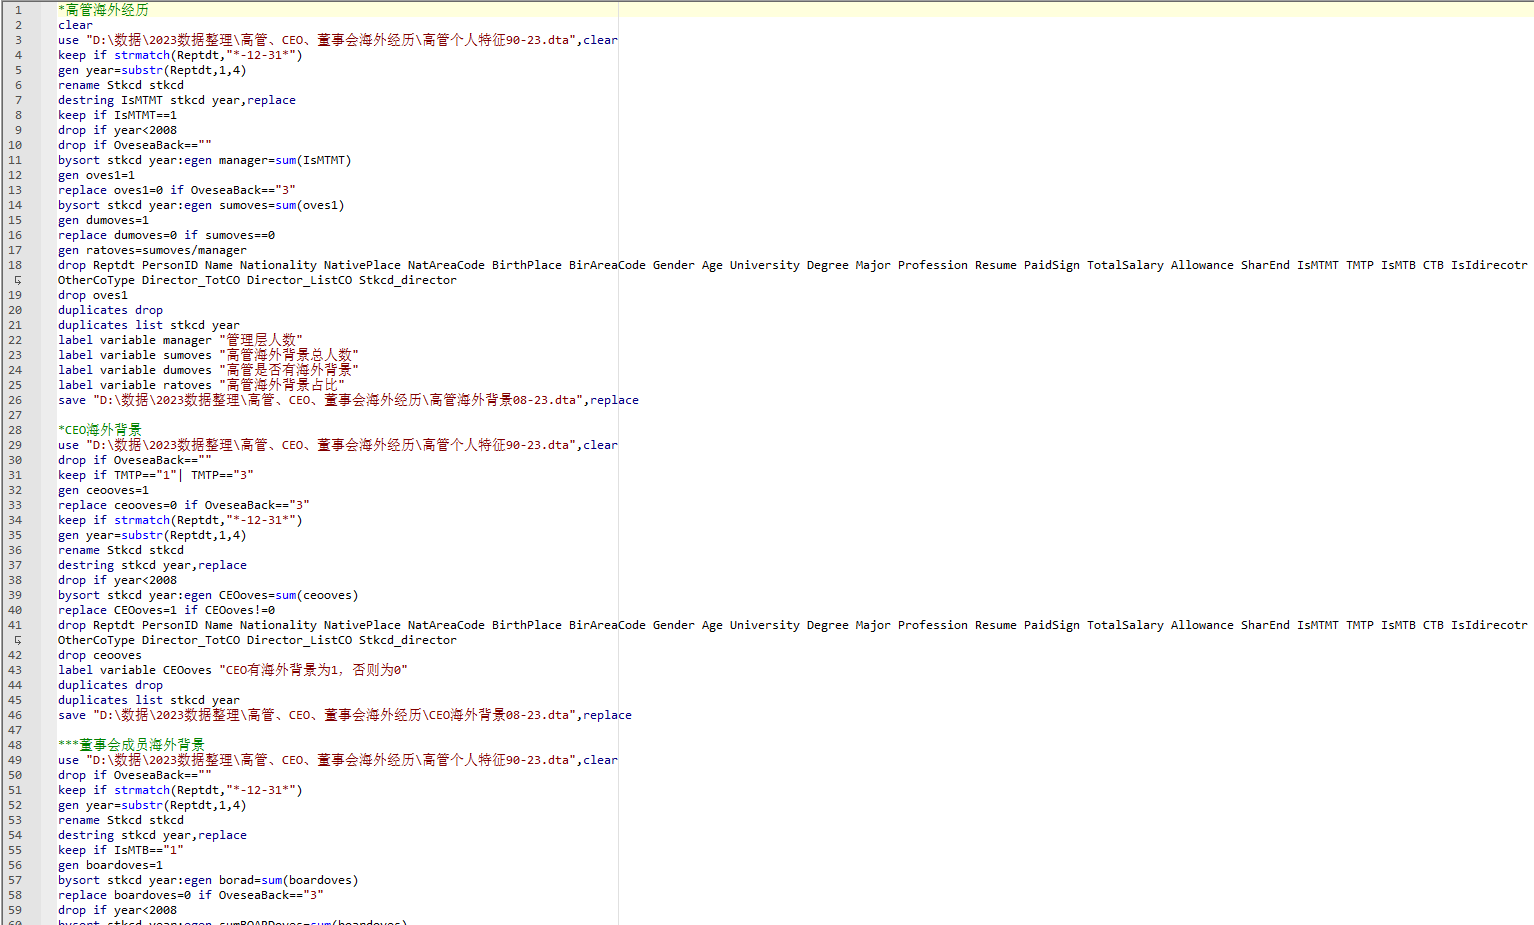The width and height of the screenshot is (1534, 925).
Task: Click "drop oves1" on line 19
Action: (93, 295)
